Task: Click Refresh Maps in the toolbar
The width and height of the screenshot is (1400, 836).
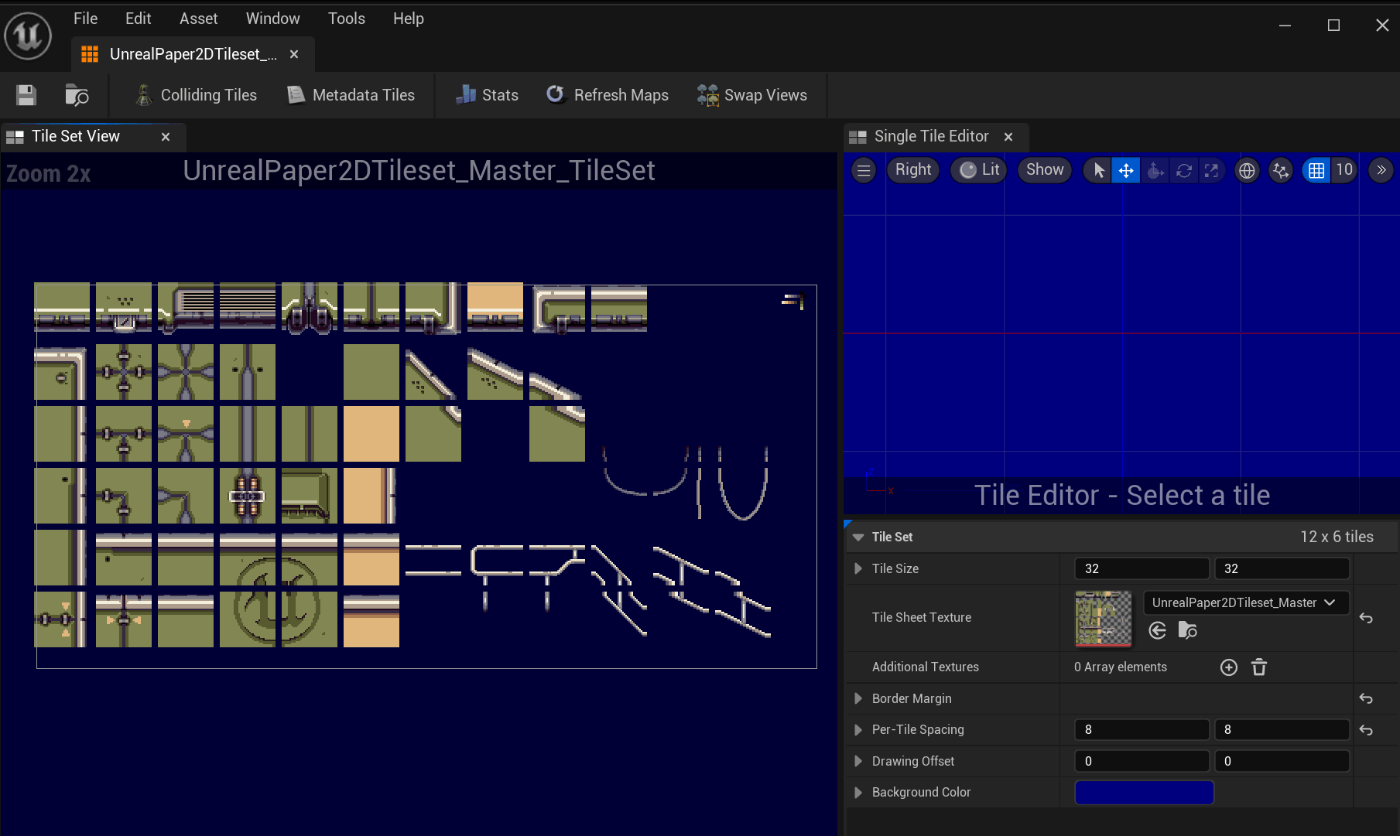Action: 607,94
